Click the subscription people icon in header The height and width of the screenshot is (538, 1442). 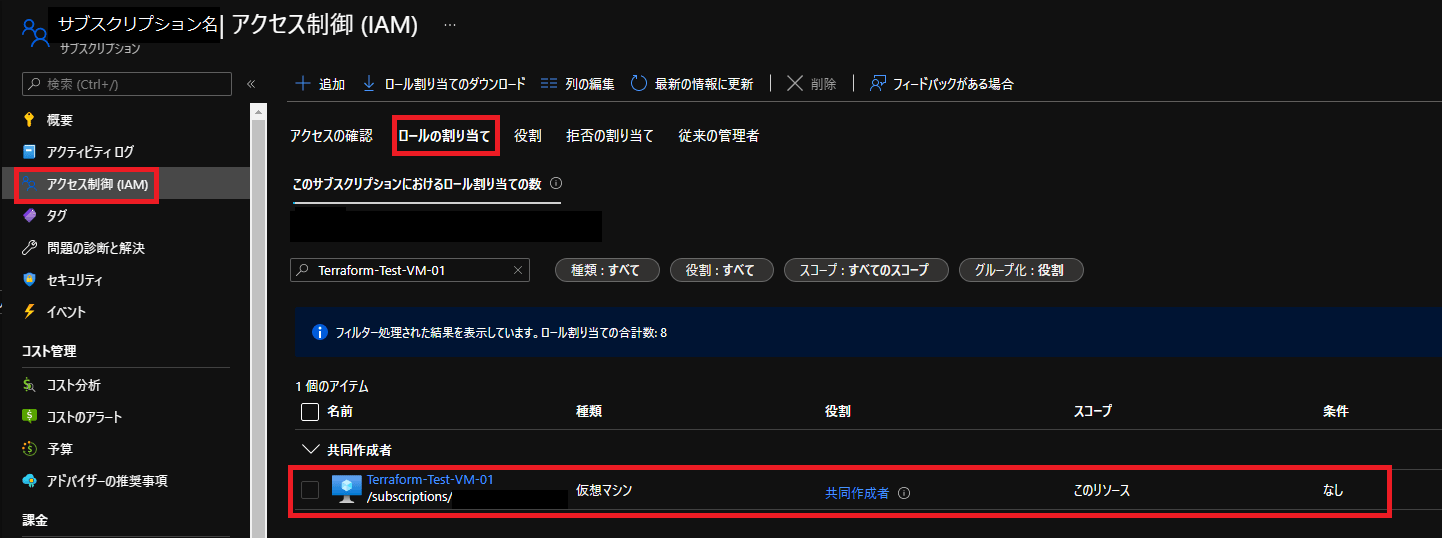[x=35, y=32]
